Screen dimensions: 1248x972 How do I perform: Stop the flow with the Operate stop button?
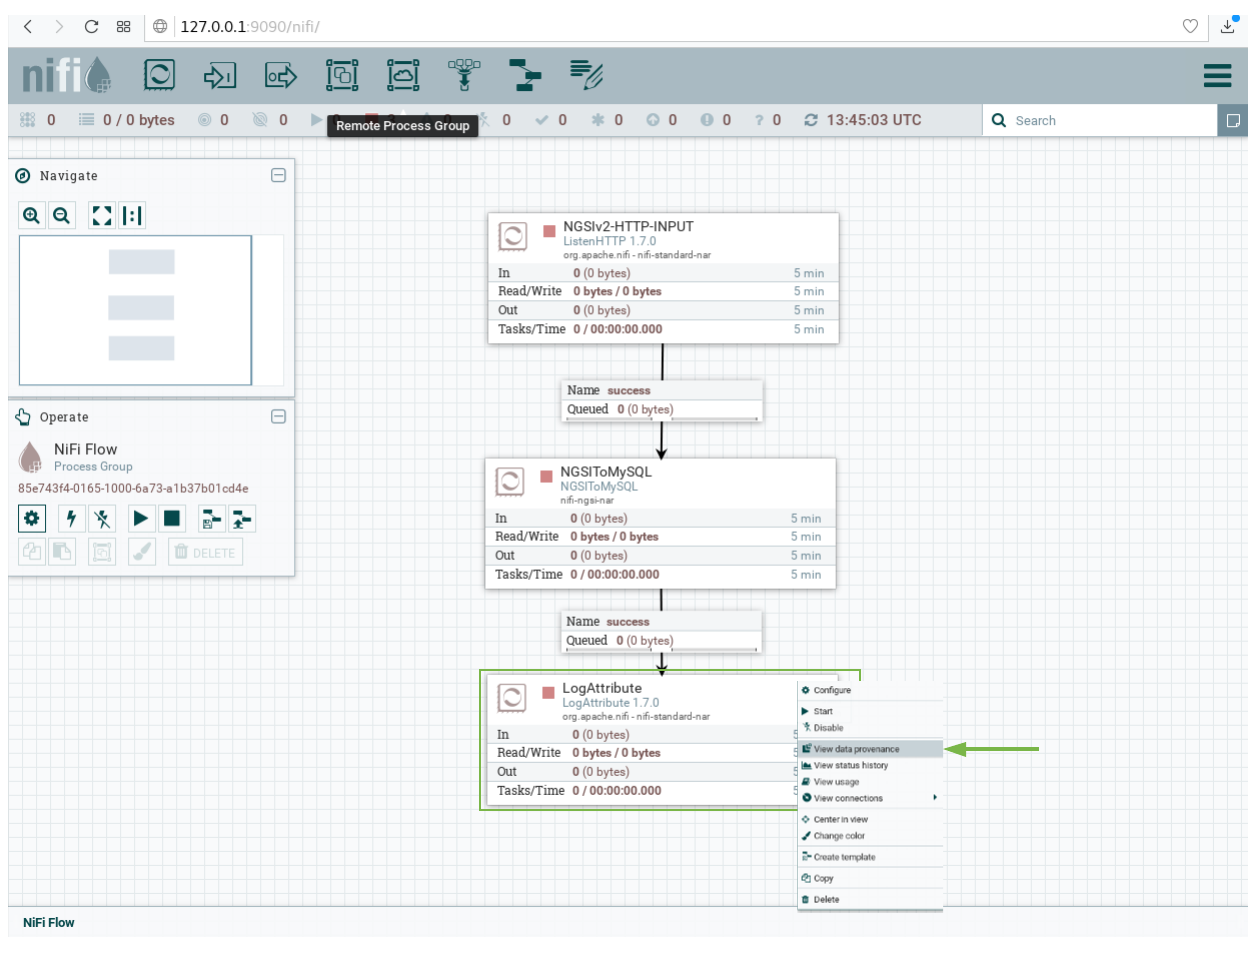point(172,518)
